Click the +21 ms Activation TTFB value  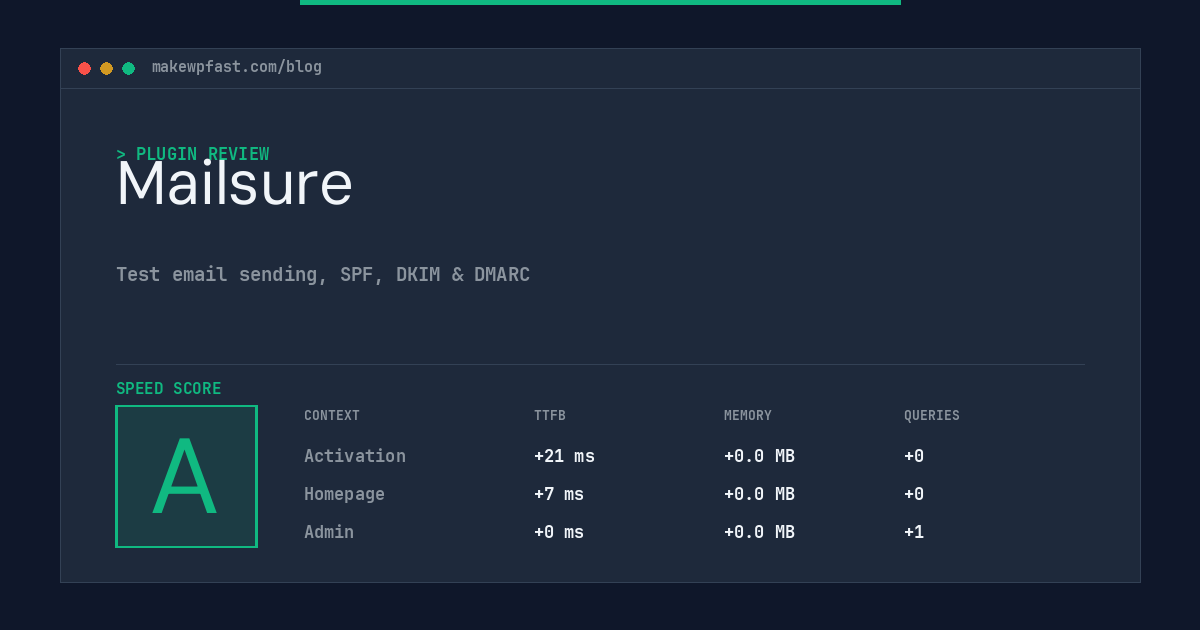pyautogui.click(x=564, y=456)
